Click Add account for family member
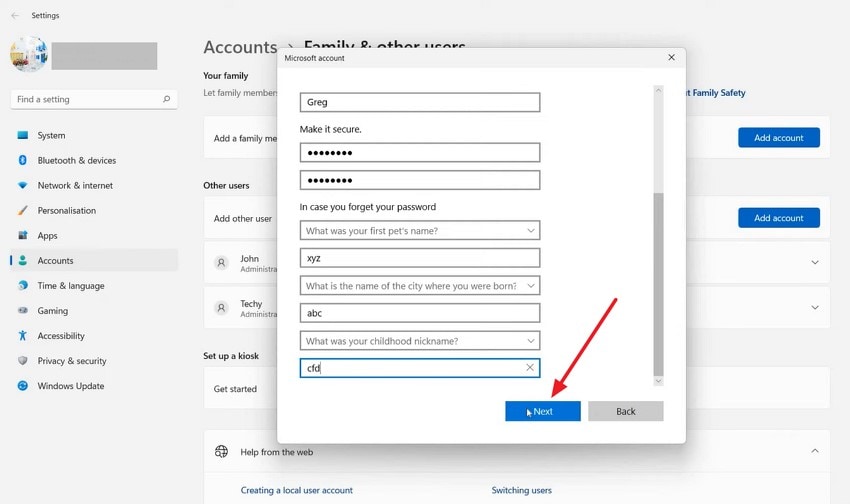 coord(778,138)
